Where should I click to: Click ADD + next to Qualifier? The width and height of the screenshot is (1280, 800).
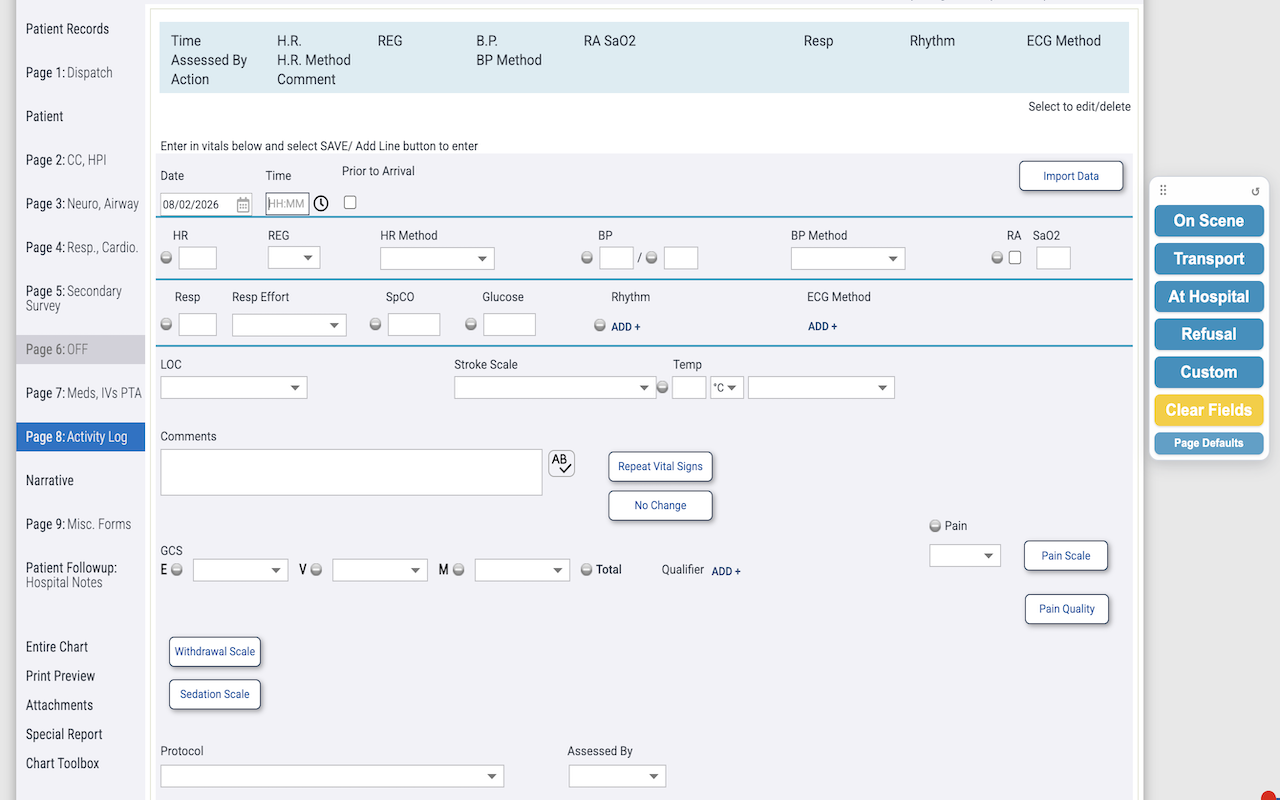(x=726, y=571)
